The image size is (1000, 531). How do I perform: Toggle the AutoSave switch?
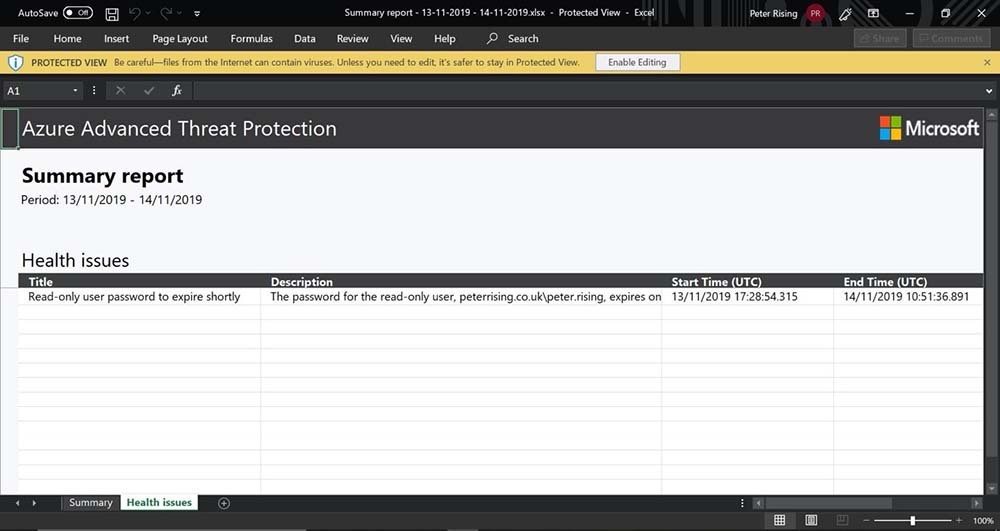[77, 13]
